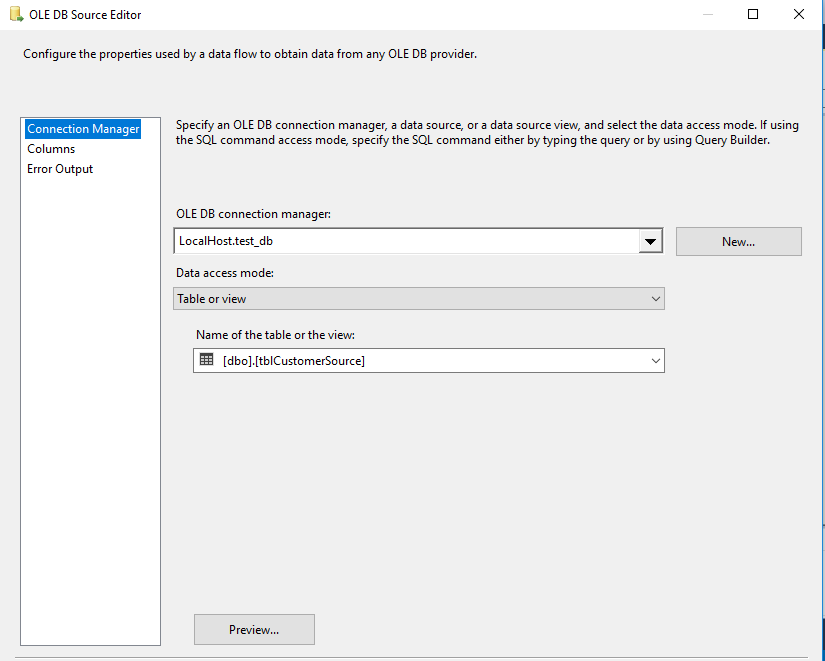This screenshot has width=825, height=661.
Task: Click the 'Data access mode:' label
Action: (225, 272)
